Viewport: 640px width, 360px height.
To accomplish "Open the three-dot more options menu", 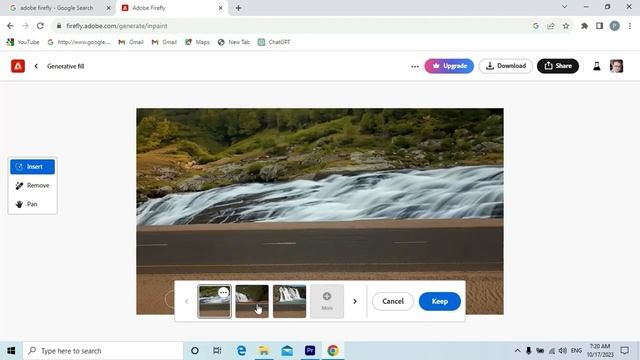I will (415, 66).
